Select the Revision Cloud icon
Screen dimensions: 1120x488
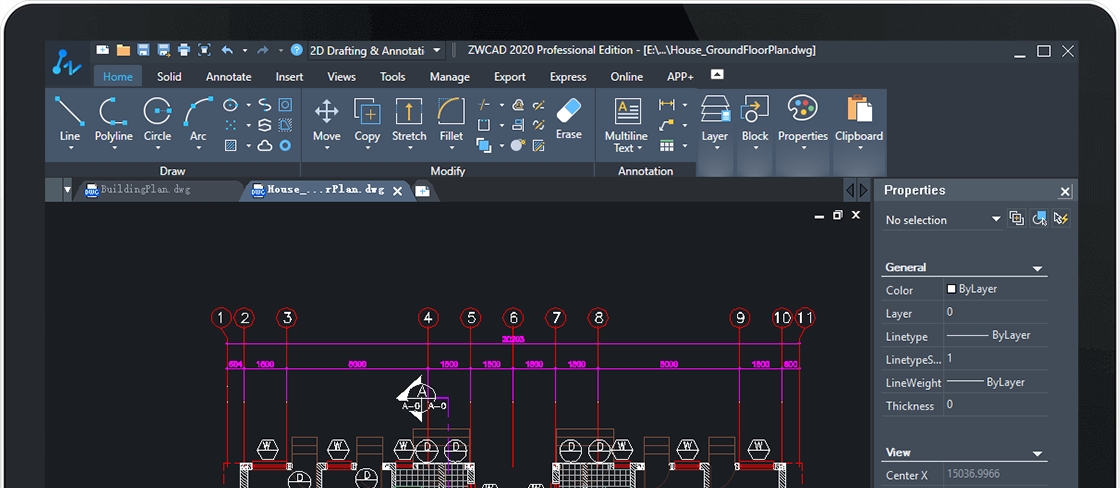coord(265,146)
